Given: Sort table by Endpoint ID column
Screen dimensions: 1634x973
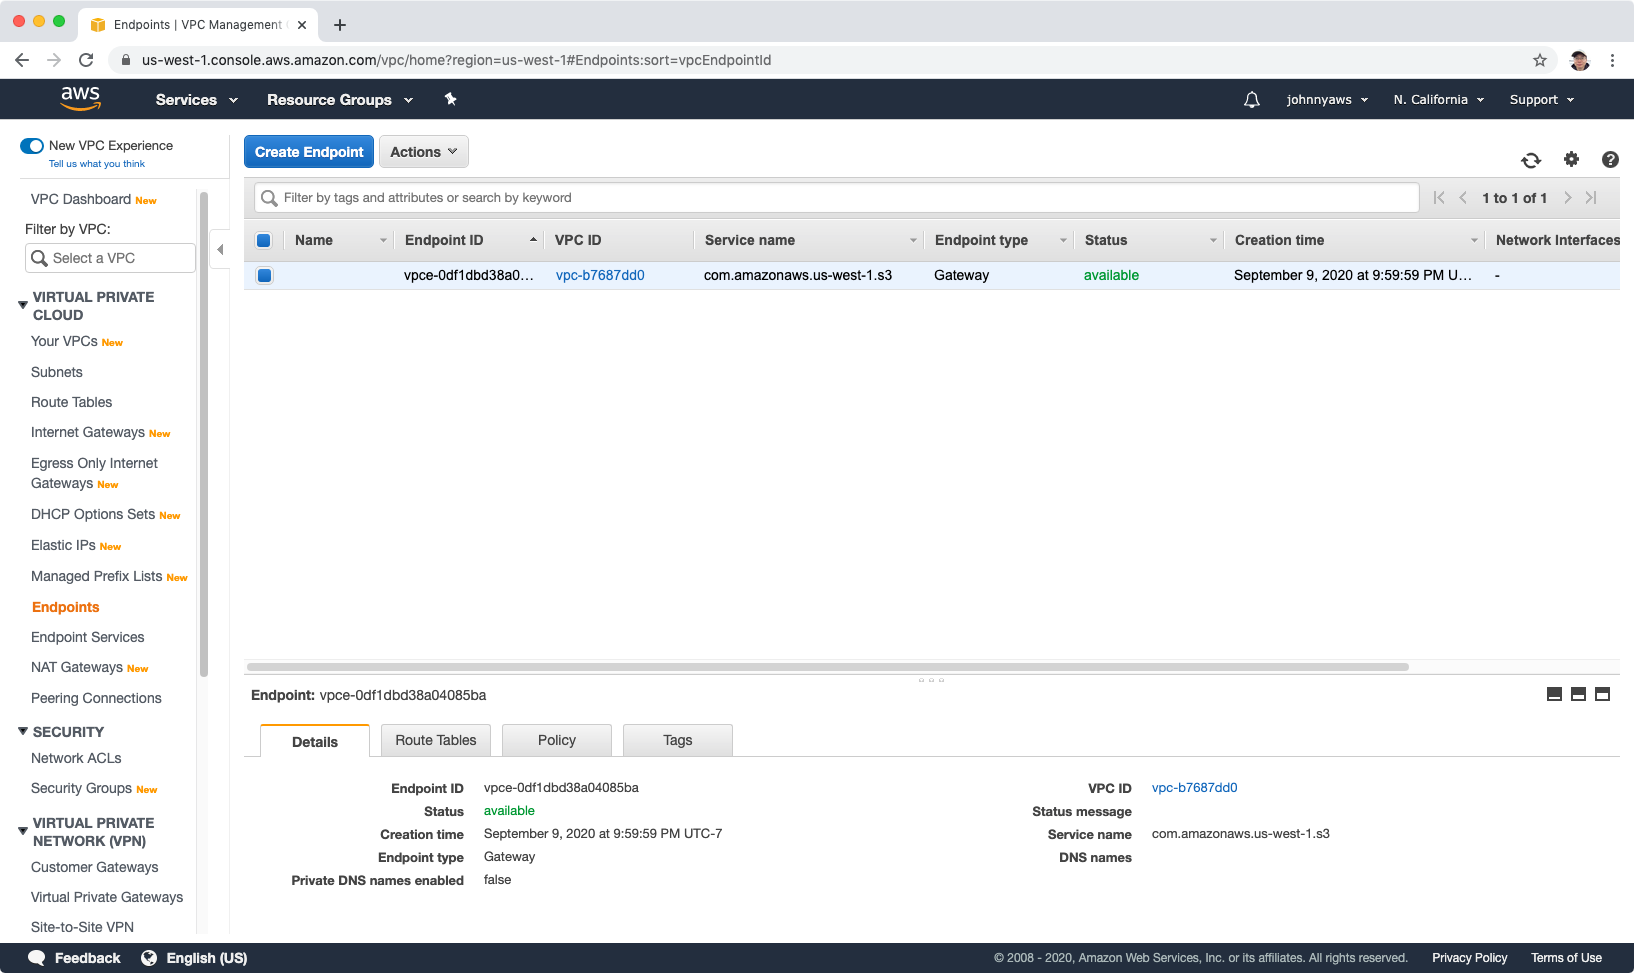Looking at the screenshot, I should click(470, 240).
